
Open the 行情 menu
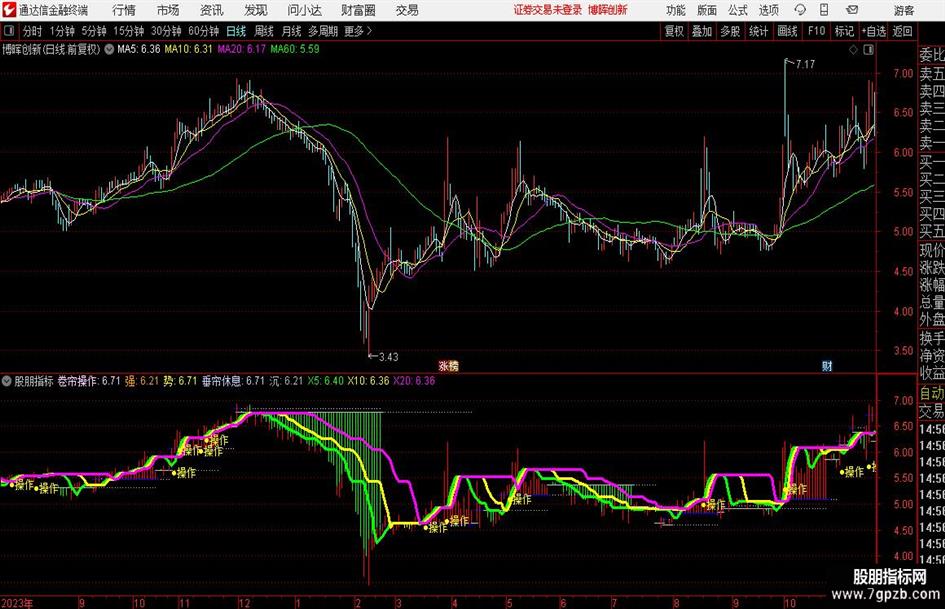pyautogui.click(x=124, y=10)
